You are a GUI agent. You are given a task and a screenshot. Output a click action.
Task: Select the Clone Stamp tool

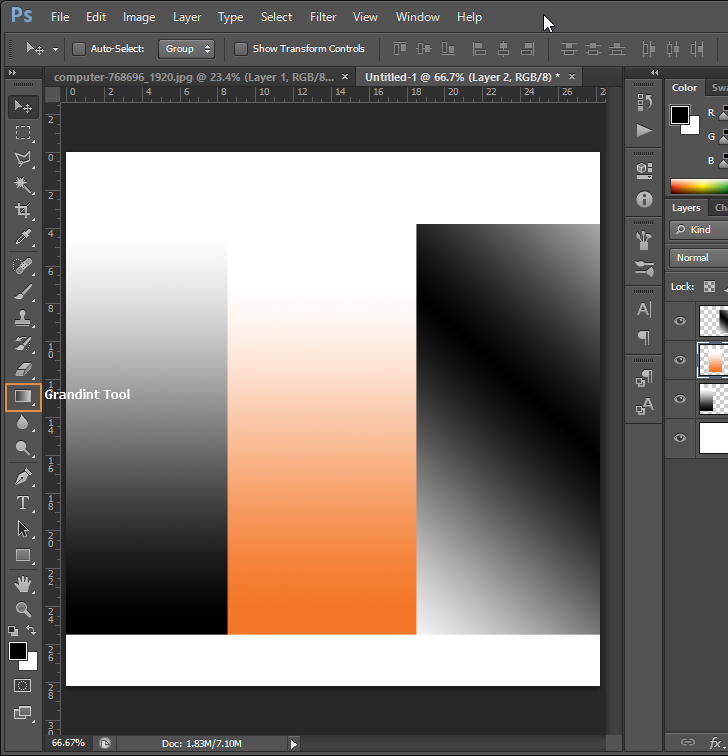(x=23, y=318)
